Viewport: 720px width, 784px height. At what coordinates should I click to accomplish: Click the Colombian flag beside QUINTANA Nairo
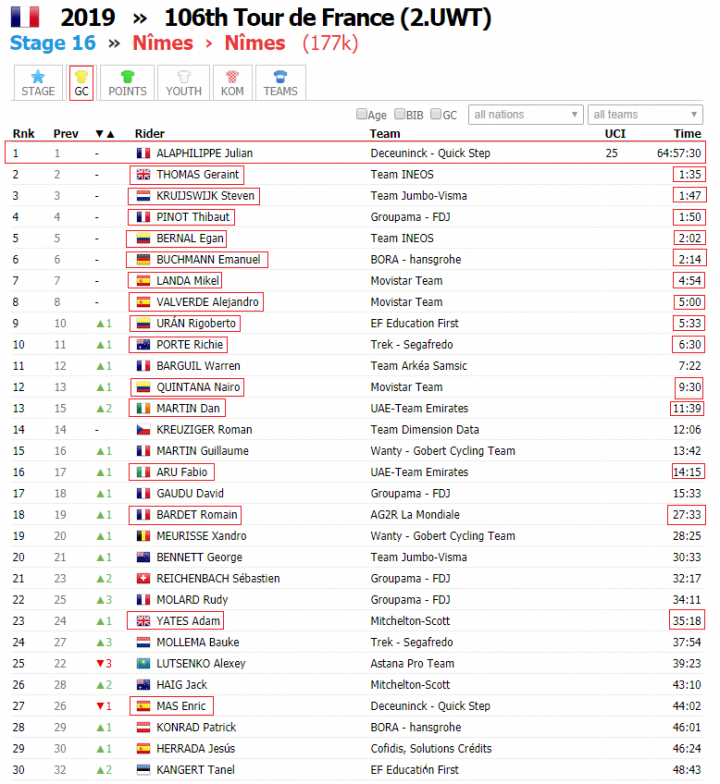tap(144, 387)
